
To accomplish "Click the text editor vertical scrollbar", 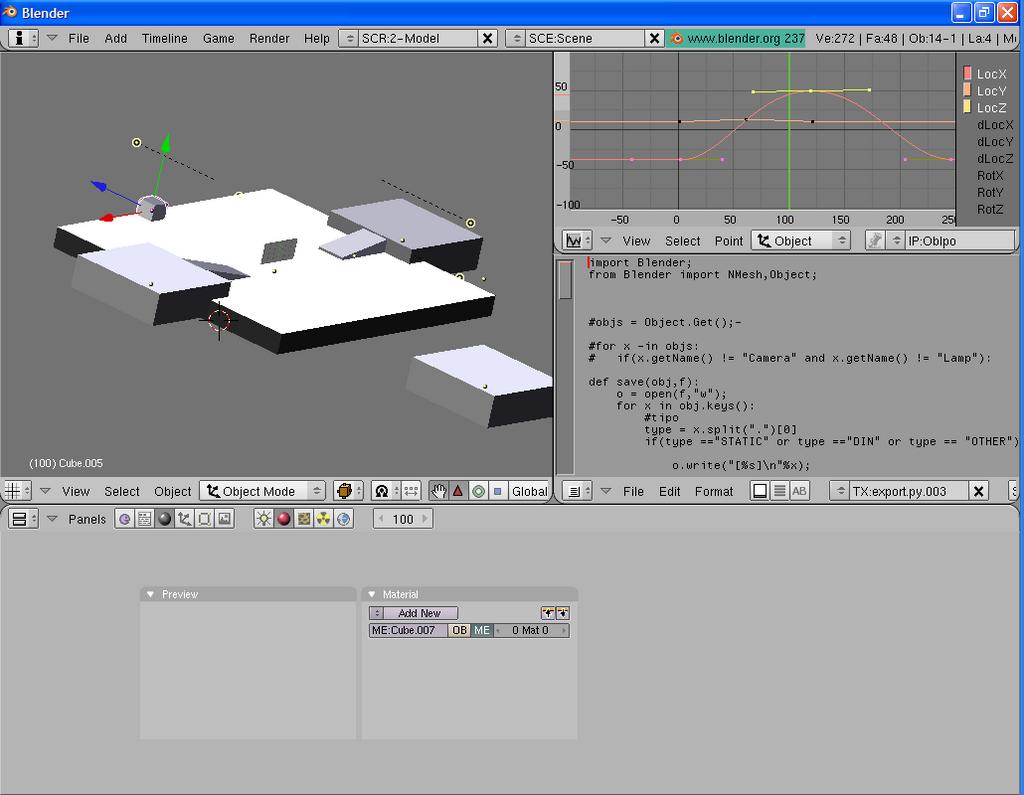I will pyautogui.click(x=566, y=366).
